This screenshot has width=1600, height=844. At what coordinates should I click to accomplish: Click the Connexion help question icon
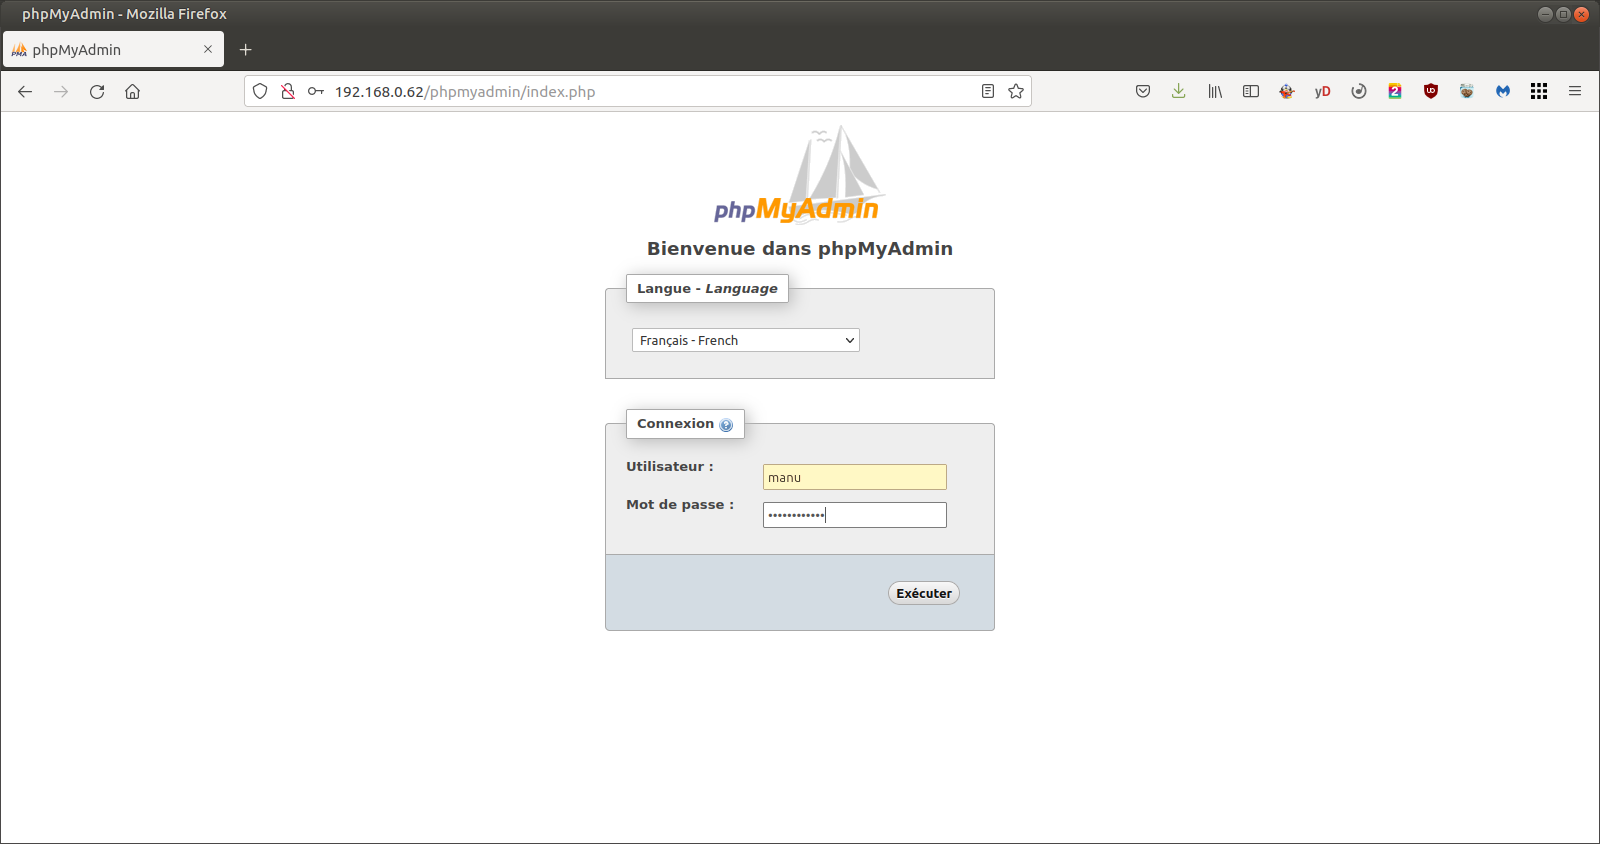[x=726, y=425]
